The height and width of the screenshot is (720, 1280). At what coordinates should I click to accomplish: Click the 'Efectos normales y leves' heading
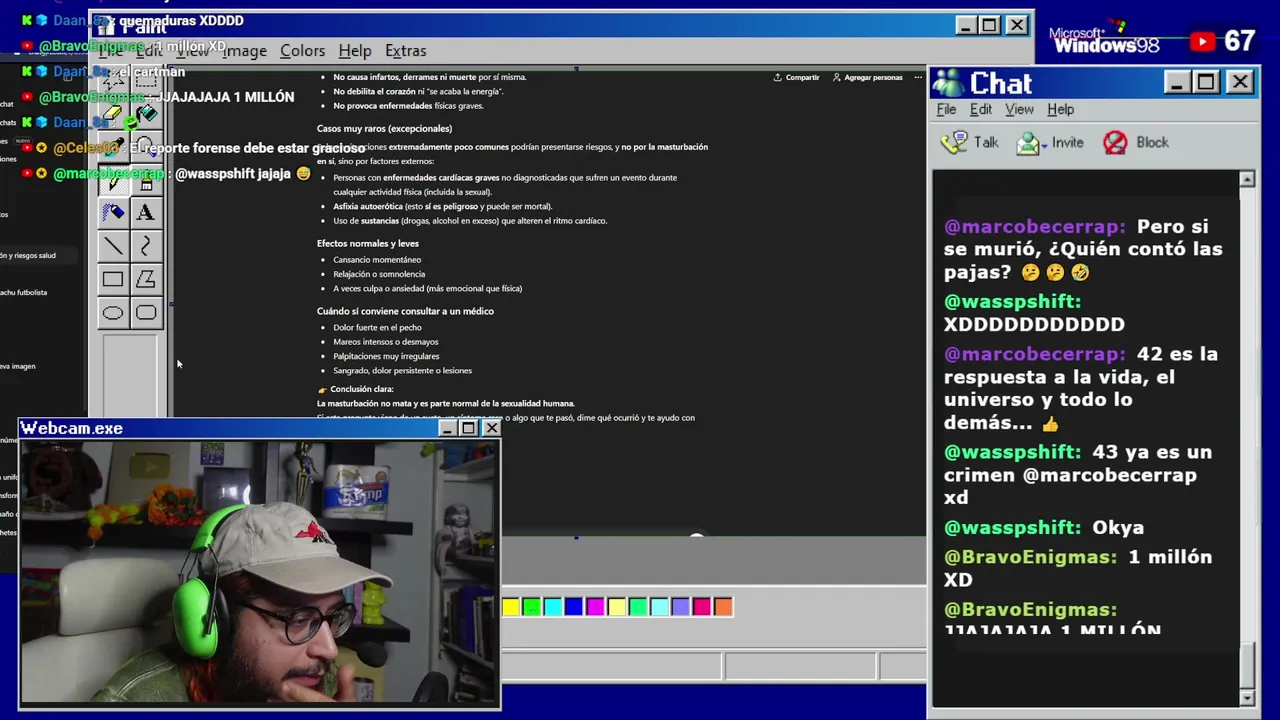(367, 243)
